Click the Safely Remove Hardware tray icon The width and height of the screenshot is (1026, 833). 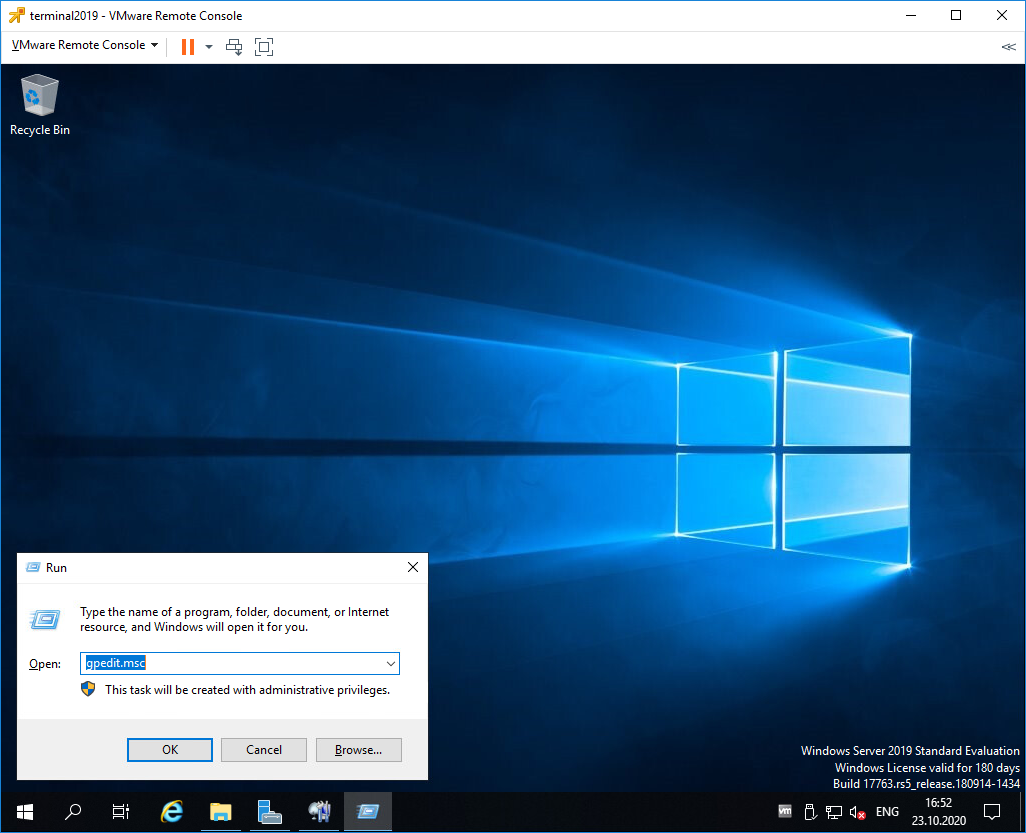(x=810, y=812)
